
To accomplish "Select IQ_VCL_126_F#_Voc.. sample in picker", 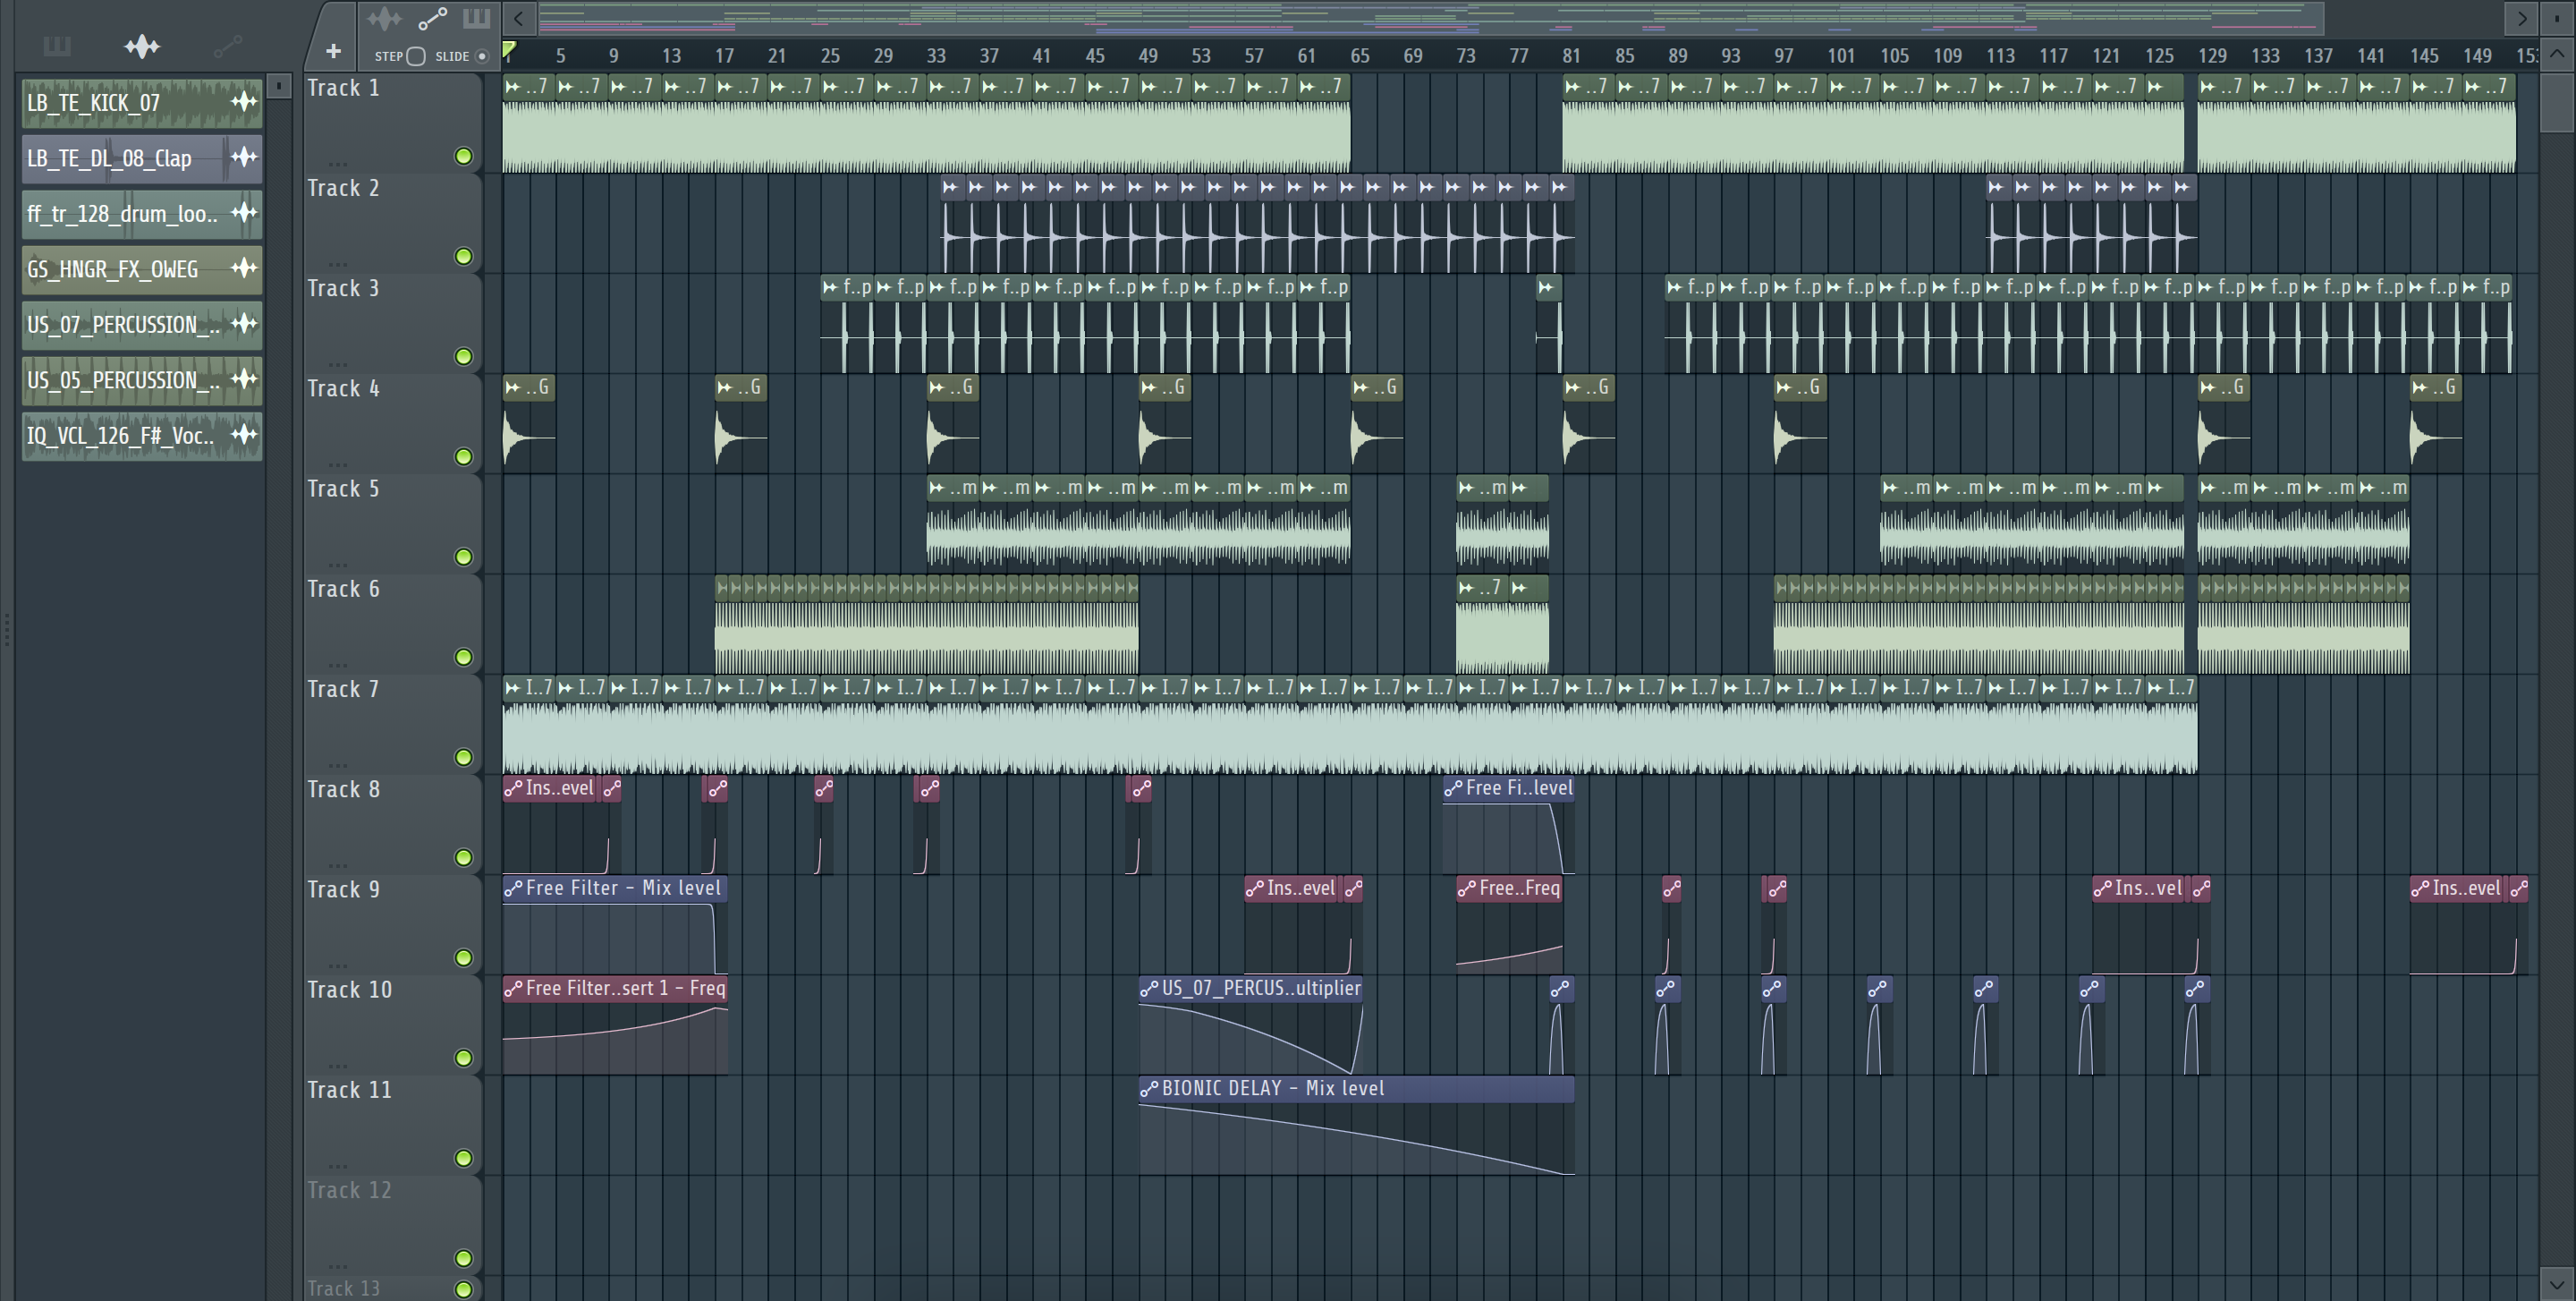I will click(142, 436).
